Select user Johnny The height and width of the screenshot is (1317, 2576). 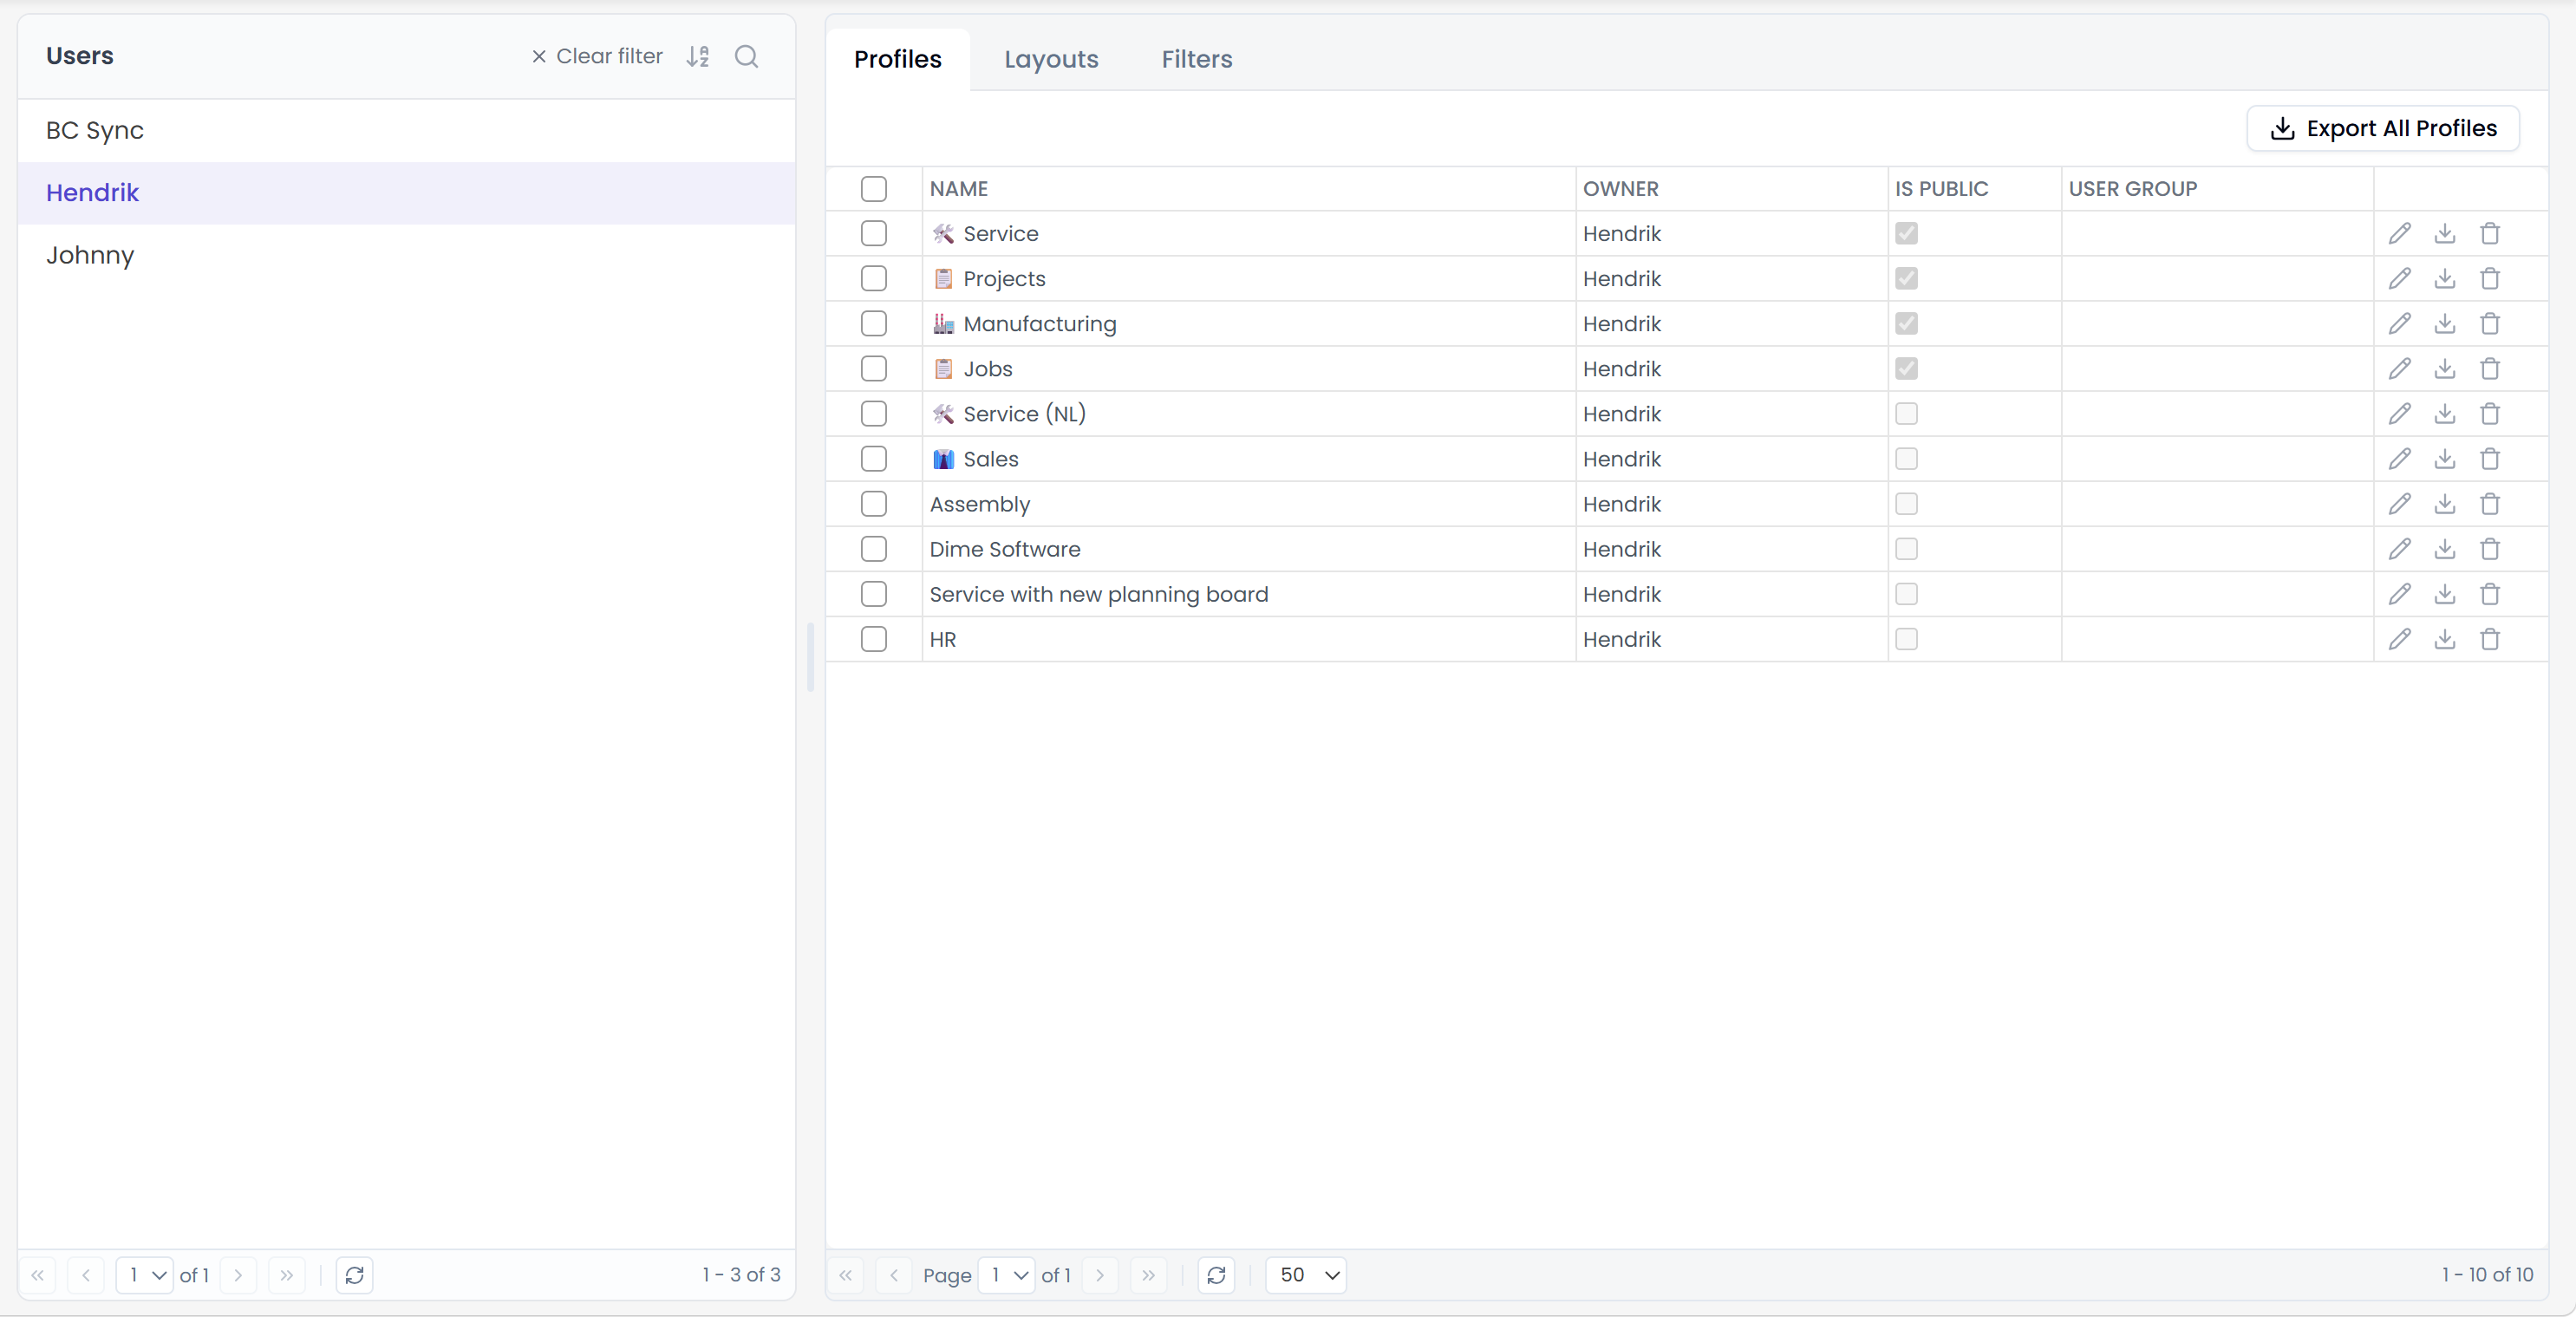tap(406, 255)
